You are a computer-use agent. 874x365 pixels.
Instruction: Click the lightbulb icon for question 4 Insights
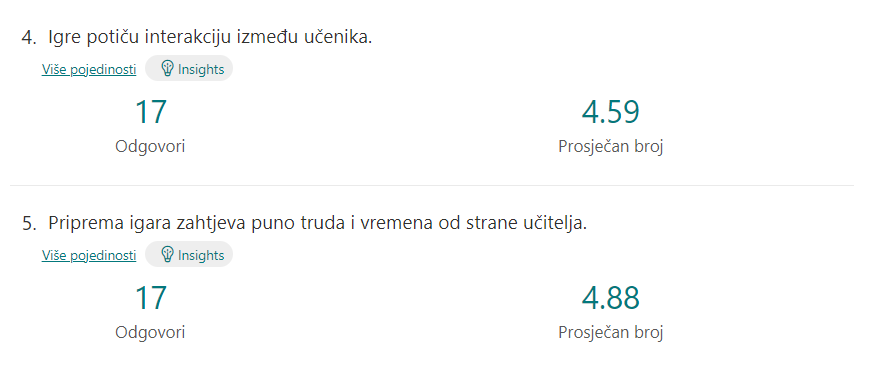[167, 69]
